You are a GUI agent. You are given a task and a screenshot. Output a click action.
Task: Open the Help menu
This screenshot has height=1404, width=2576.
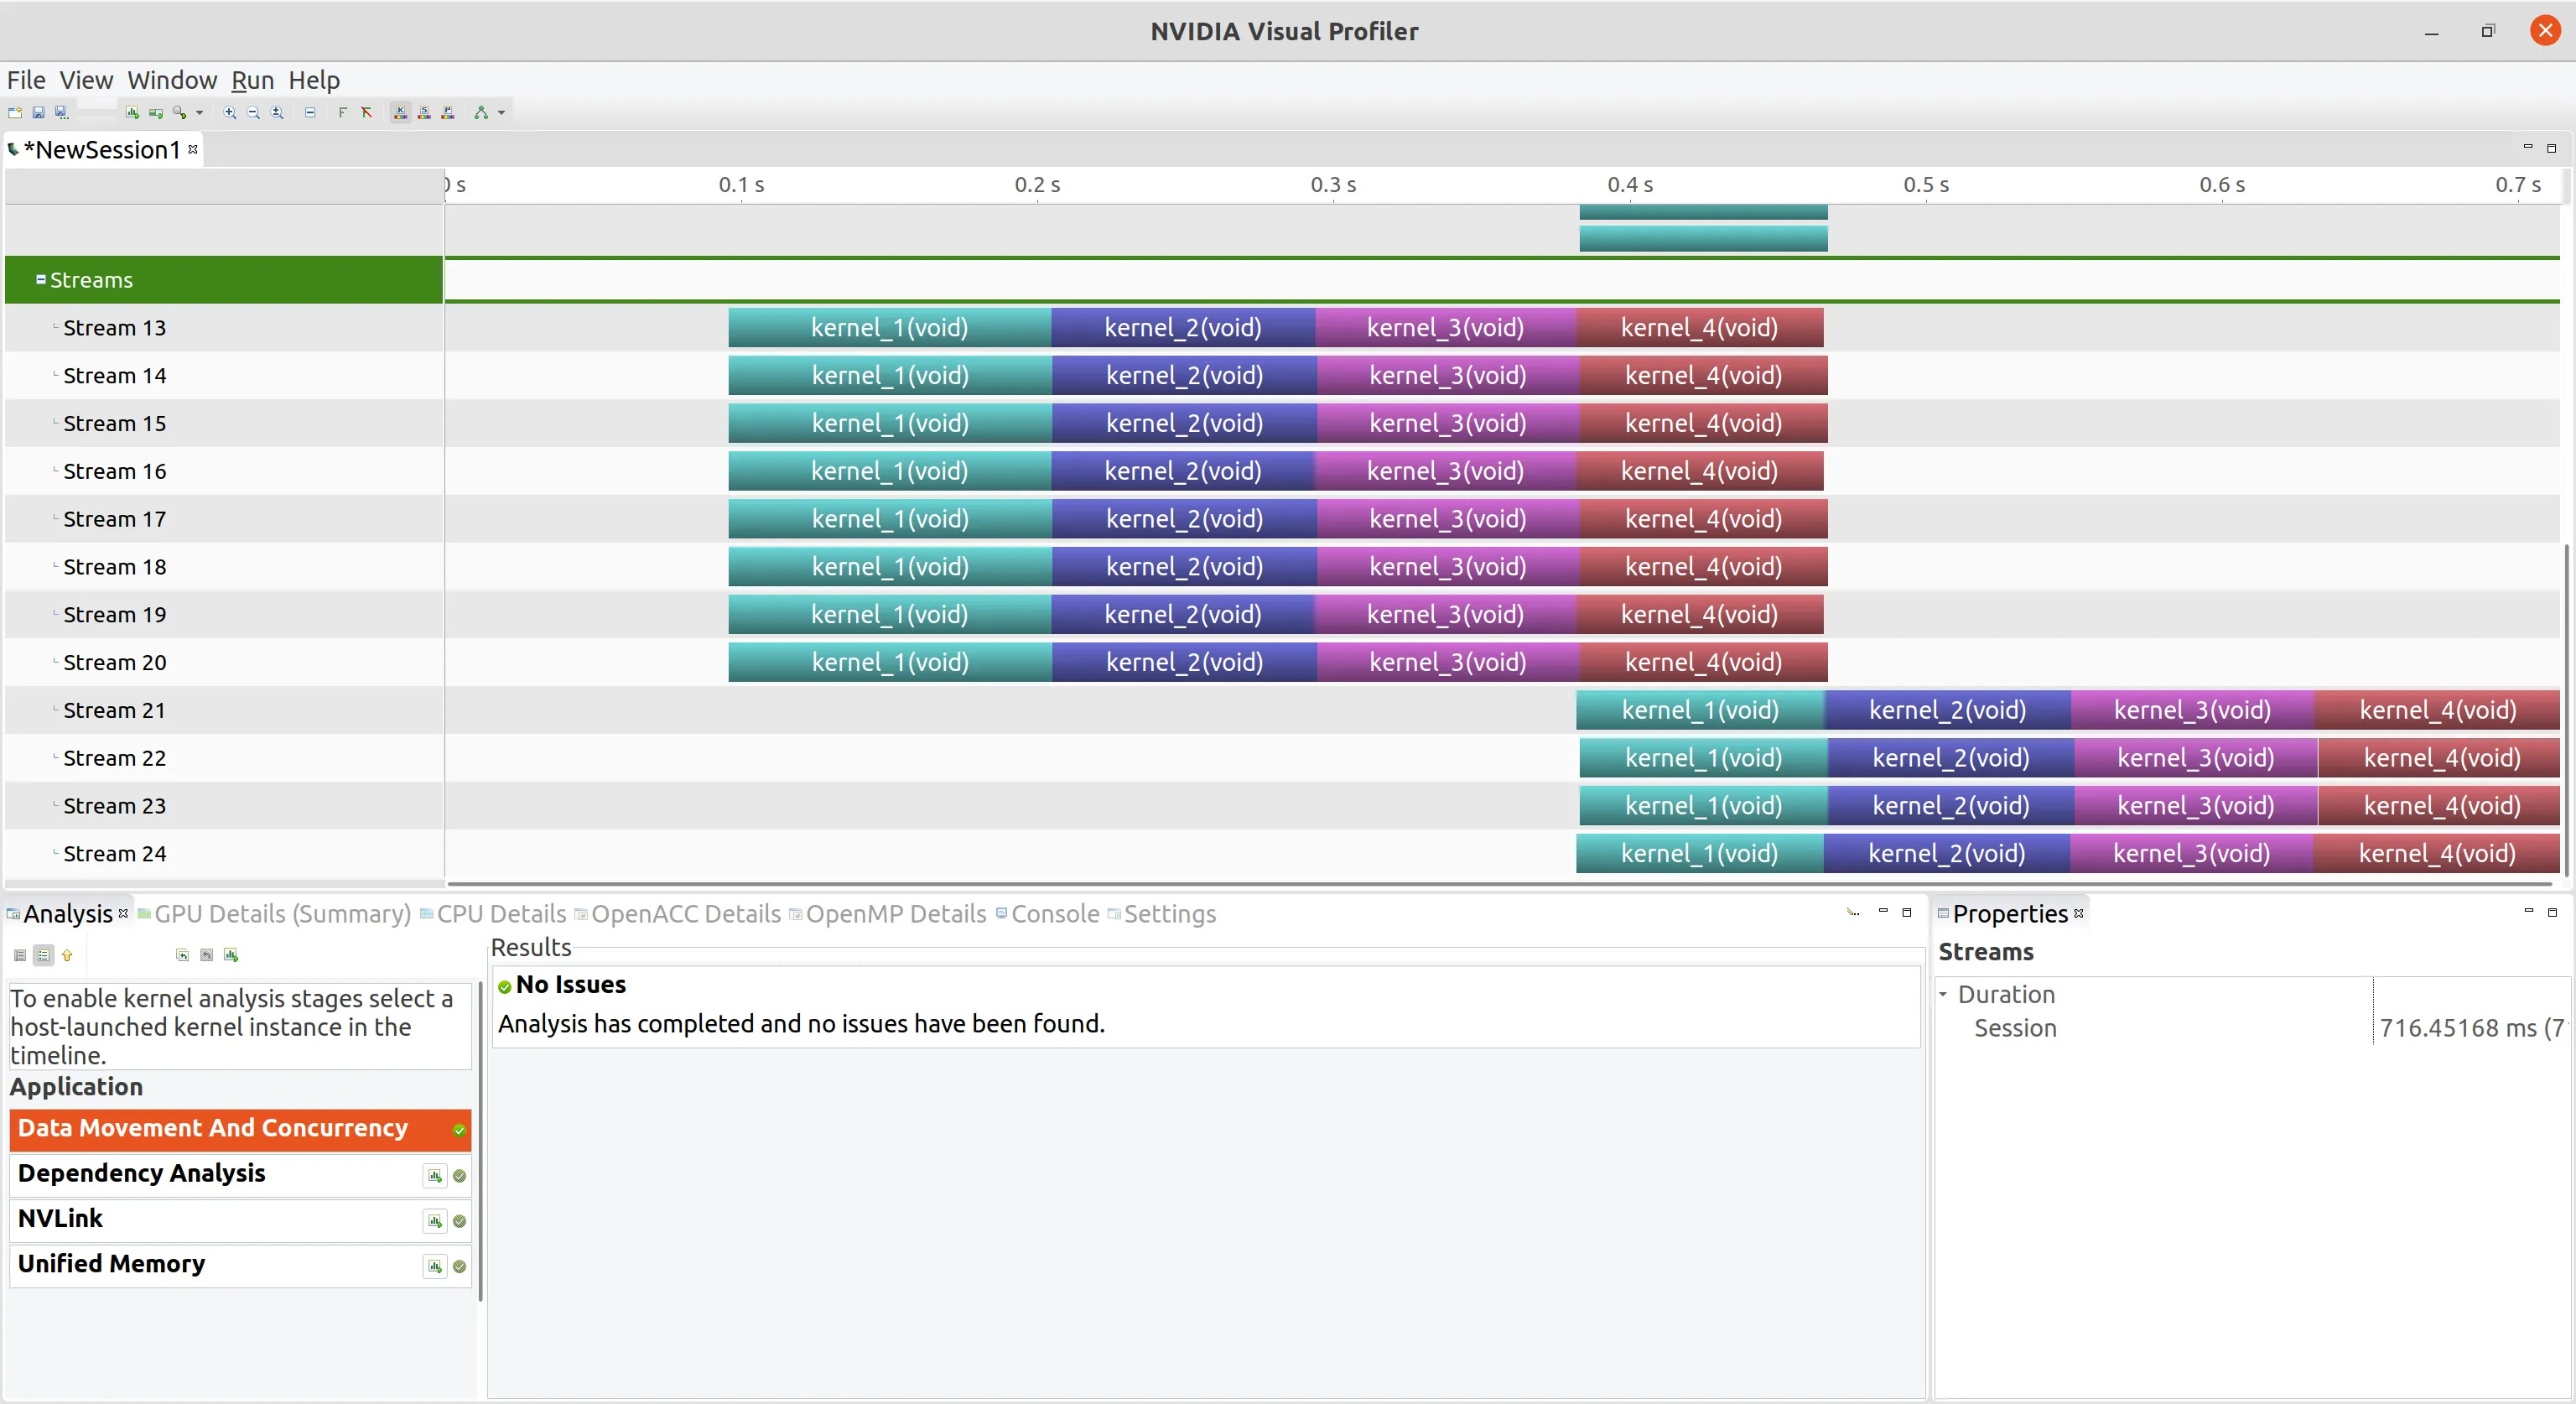pos(314,80)
